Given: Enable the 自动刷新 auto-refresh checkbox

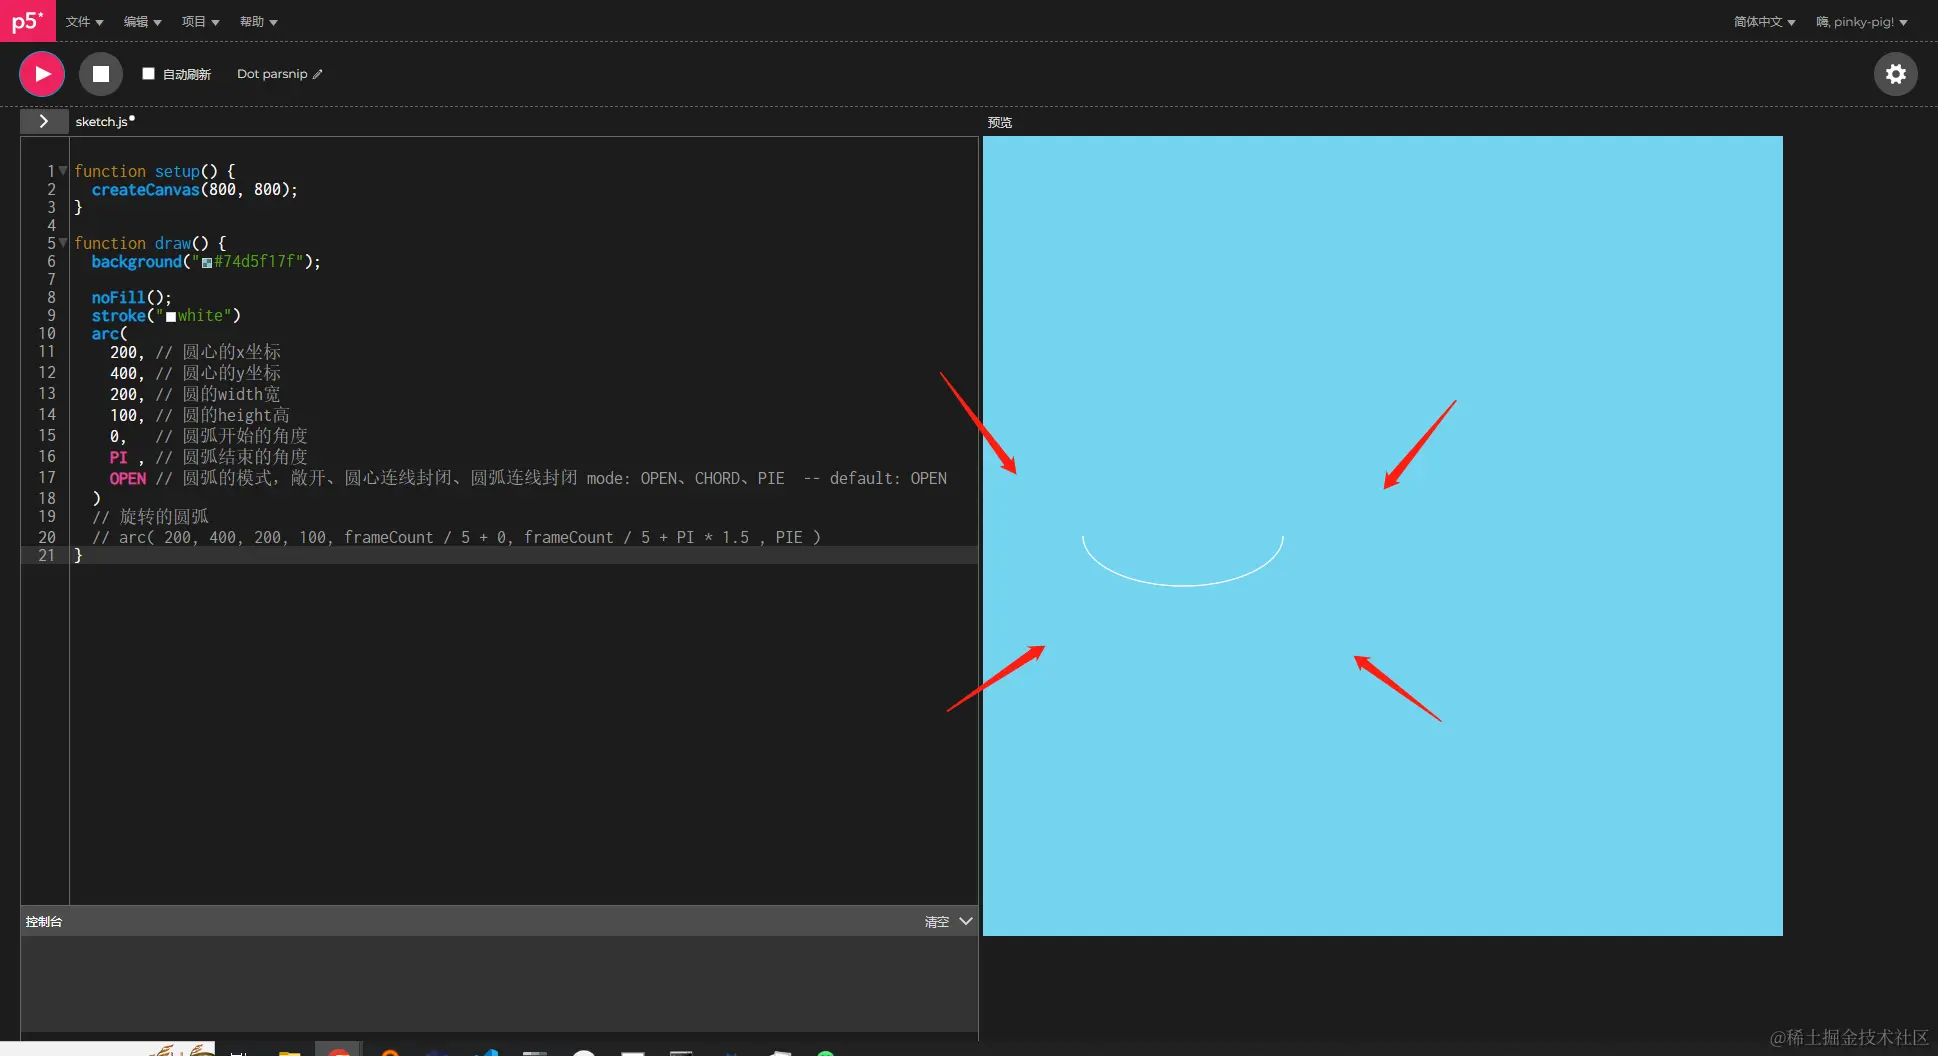Looking at the screenshot, I should pos(148,73).
